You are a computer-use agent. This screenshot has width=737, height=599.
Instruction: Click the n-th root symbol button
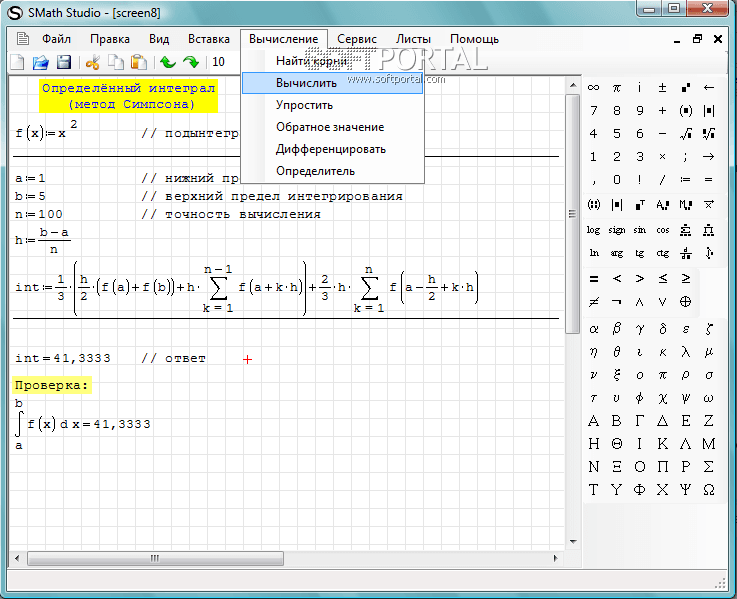[709, 134]
